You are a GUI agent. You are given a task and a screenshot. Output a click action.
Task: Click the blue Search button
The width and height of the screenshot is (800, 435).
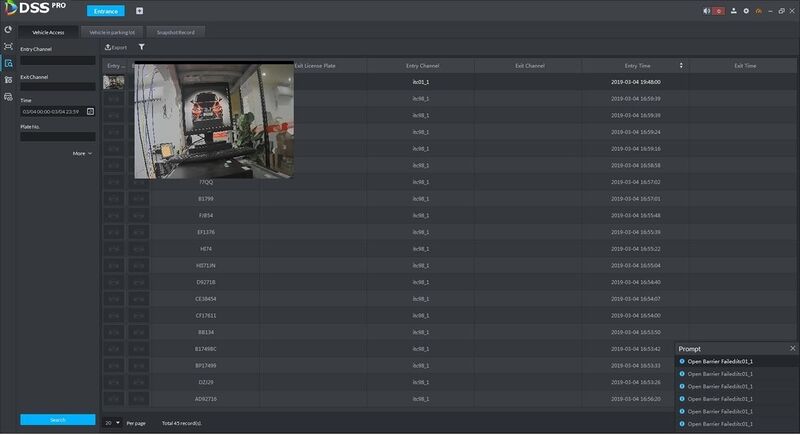pyautogui.click(x=58, y=420)
